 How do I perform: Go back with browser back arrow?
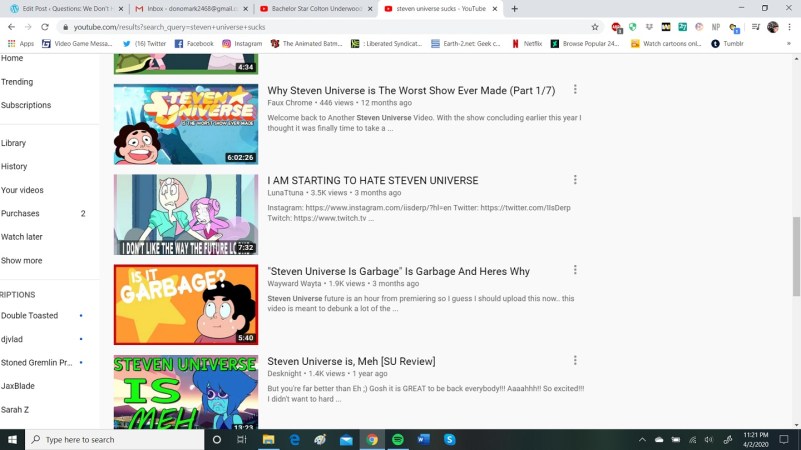[x=11, y=27]
